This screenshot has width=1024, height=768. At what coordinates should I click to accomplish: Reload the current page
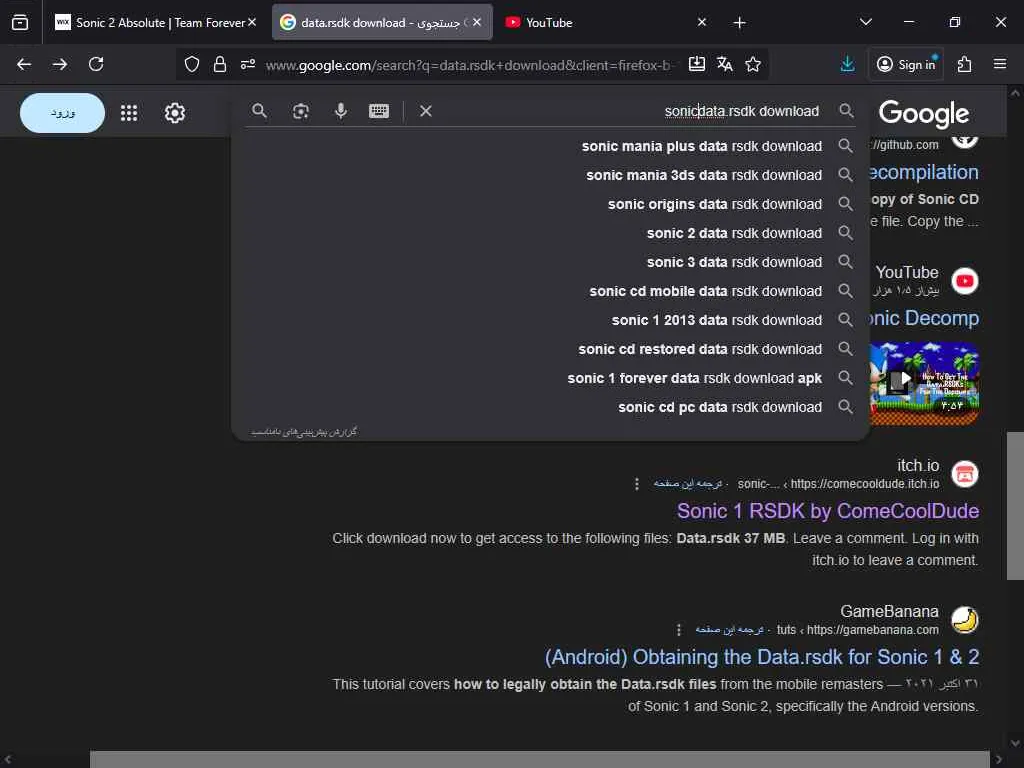pos(96,64)
